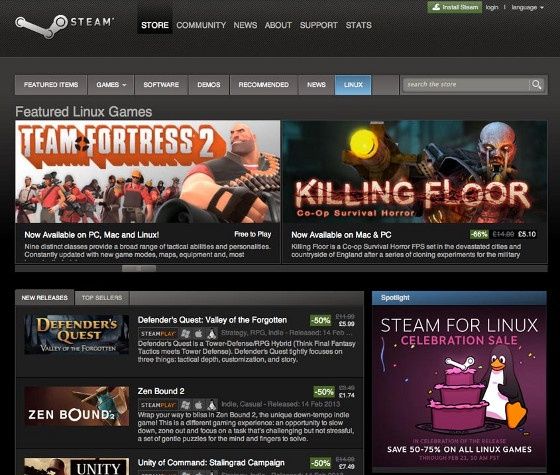Open the About page
The image size is (560, 475).
[x=278, y=25]
